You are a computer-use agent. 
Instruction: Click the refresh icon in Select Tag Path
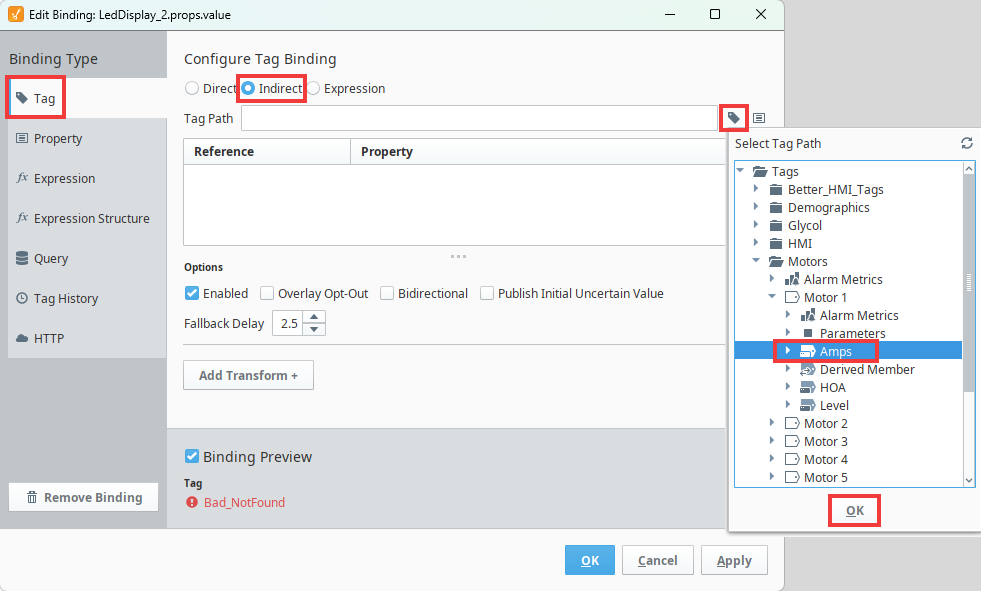pyautogui.click(x=967, y=143)
